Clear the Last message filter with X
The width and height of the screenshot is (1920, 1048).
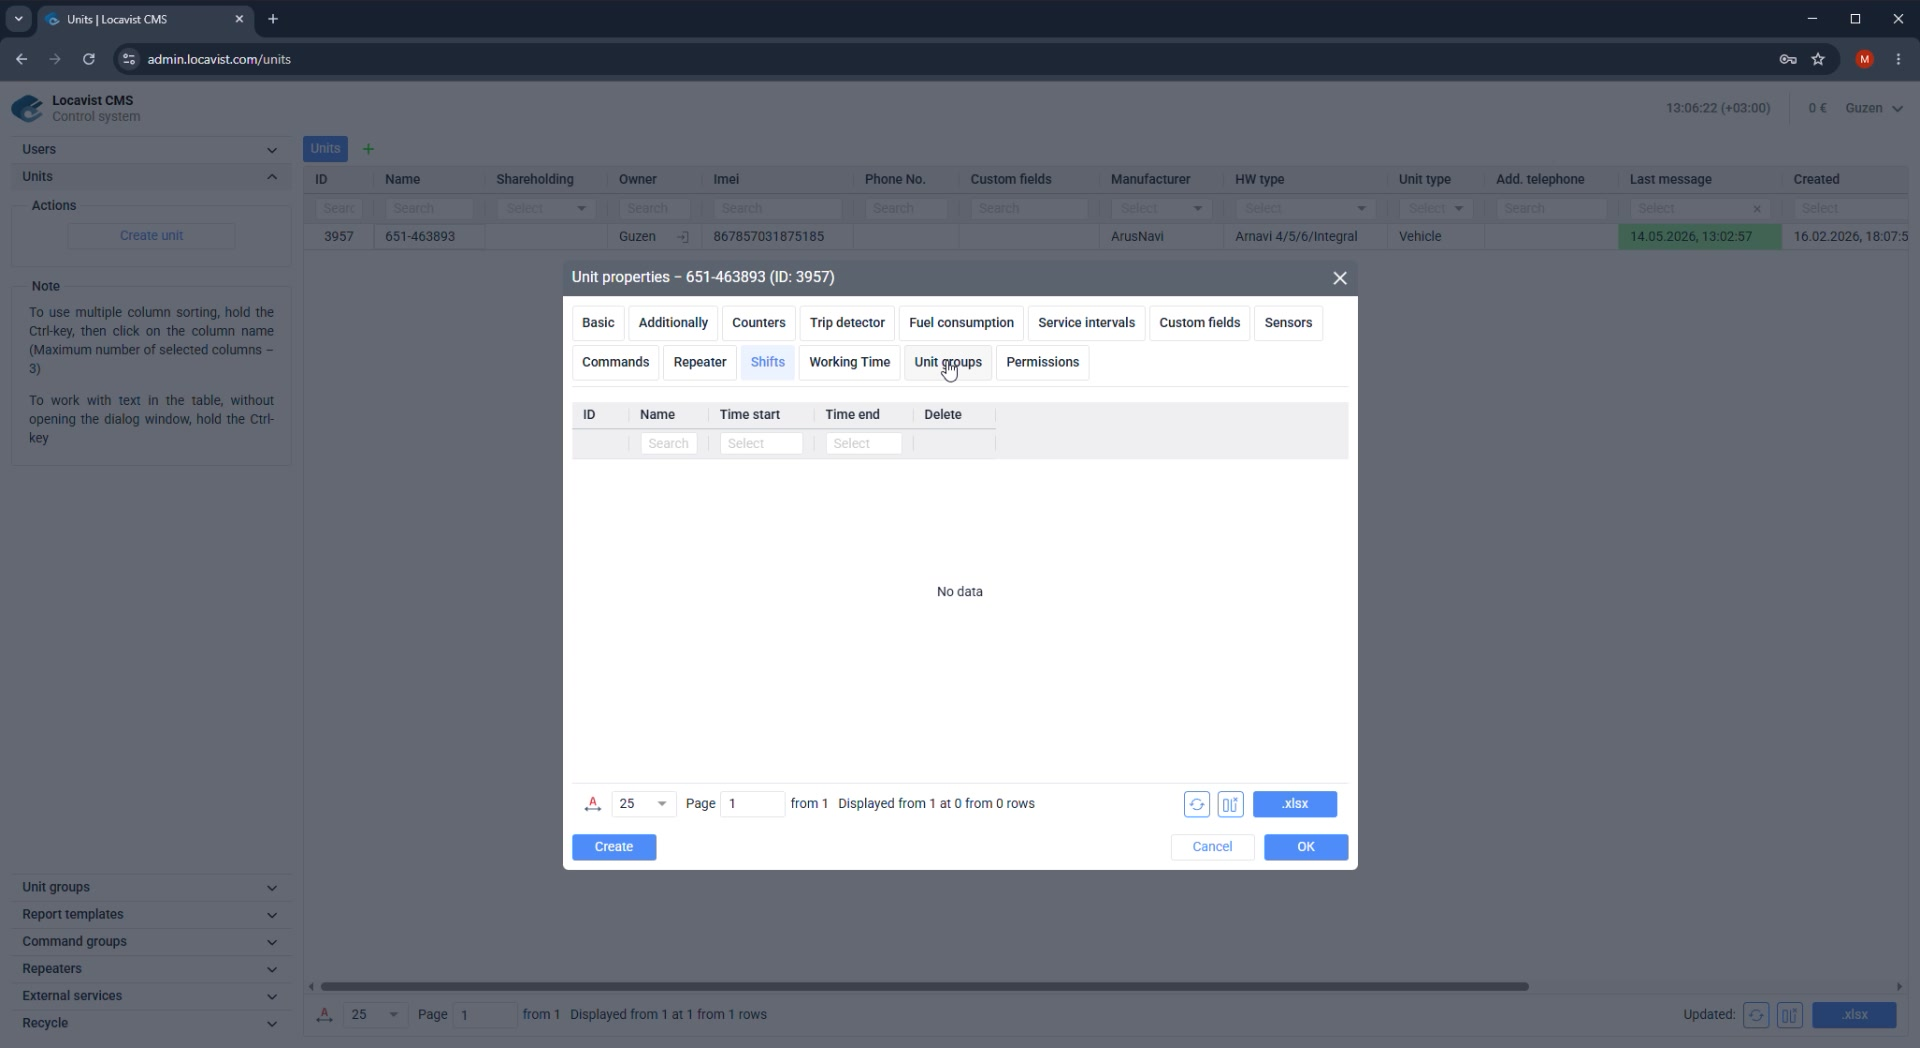pyautogui.click(x=1757, y=209)
